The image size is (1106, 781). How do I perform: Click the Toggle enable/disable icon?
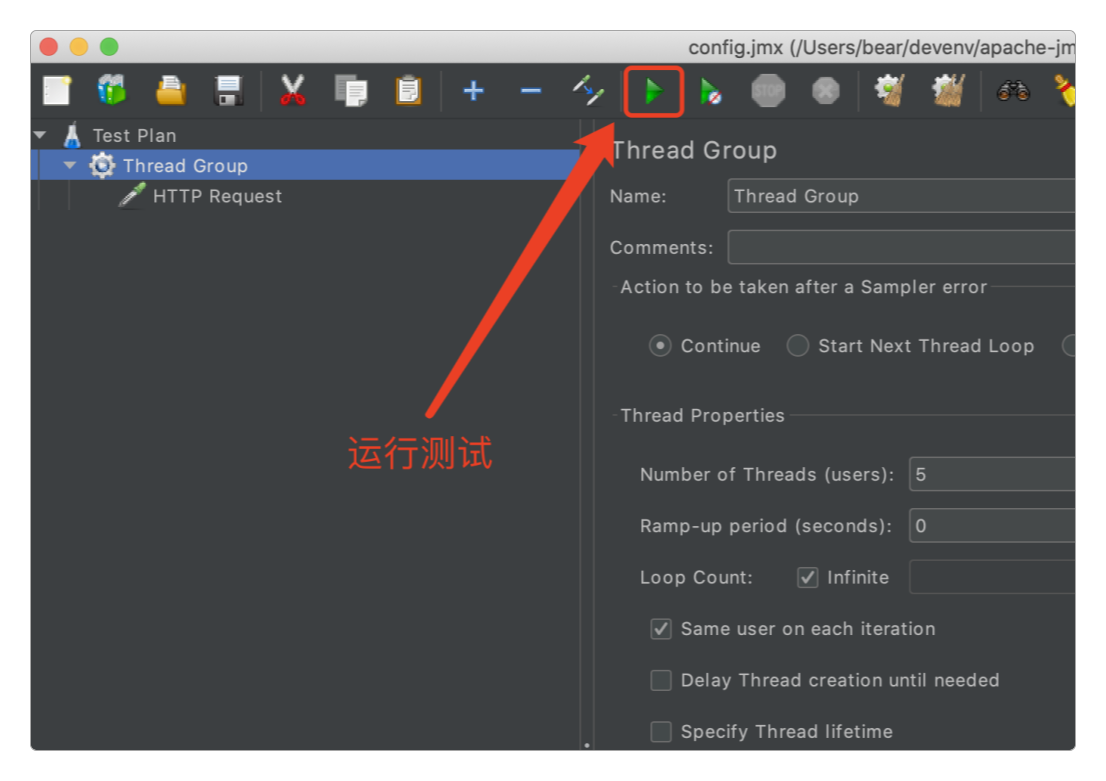coord(588,91)
